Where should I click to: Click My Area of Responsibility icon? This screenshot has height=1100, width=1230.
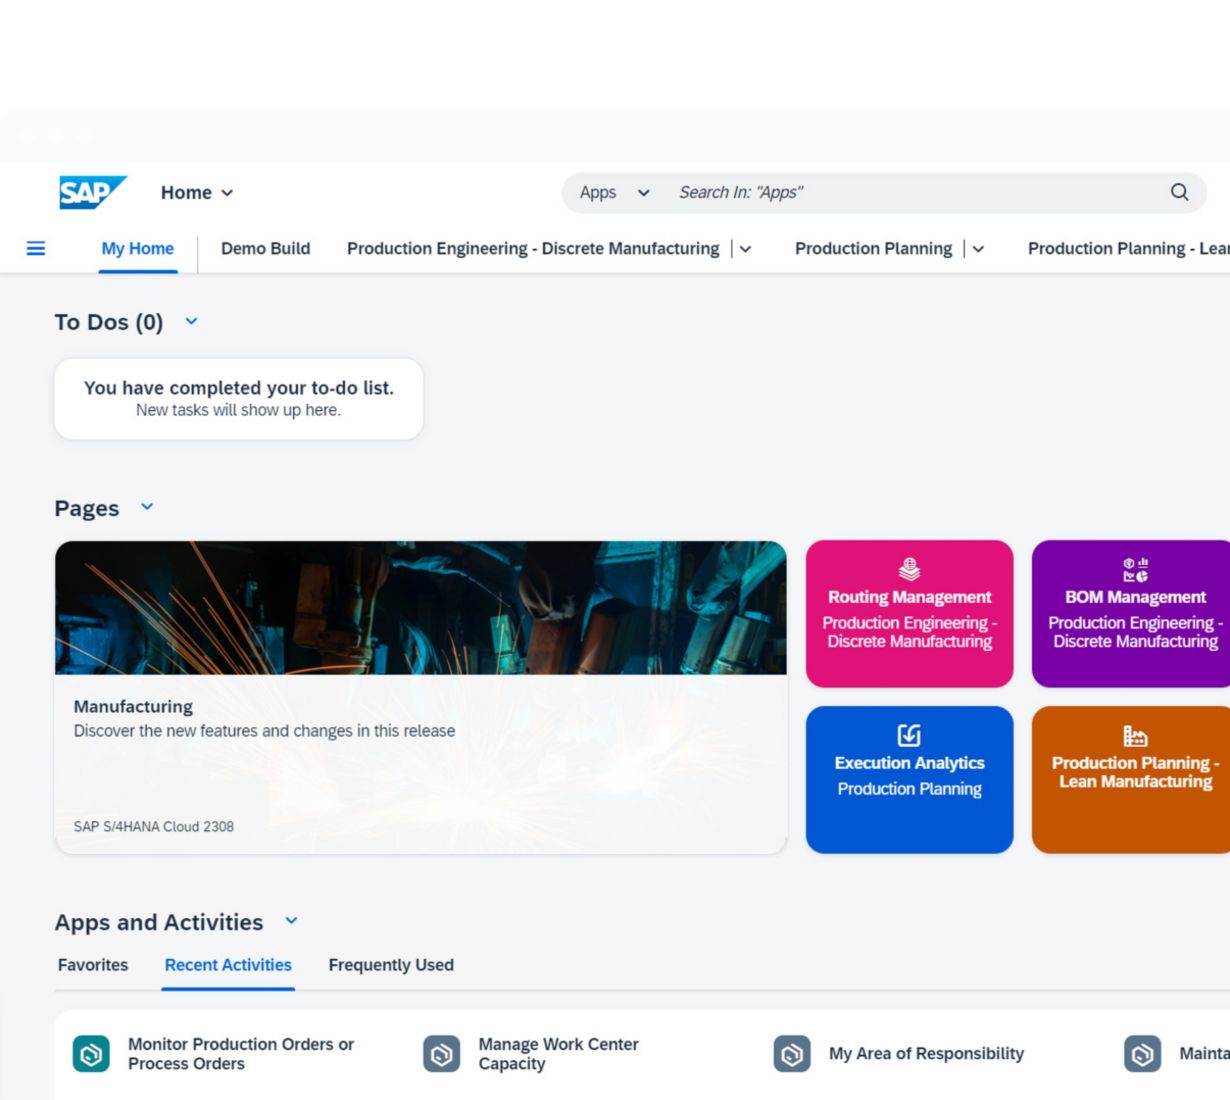792,1054
